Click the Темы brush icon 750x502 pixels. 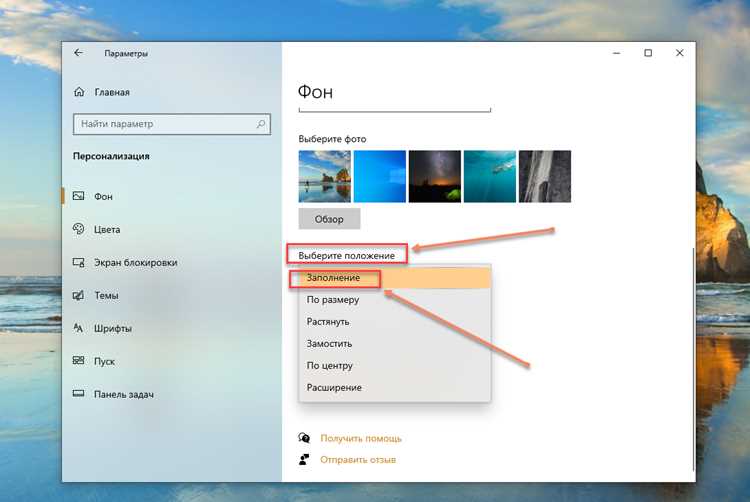pos(78,295)
